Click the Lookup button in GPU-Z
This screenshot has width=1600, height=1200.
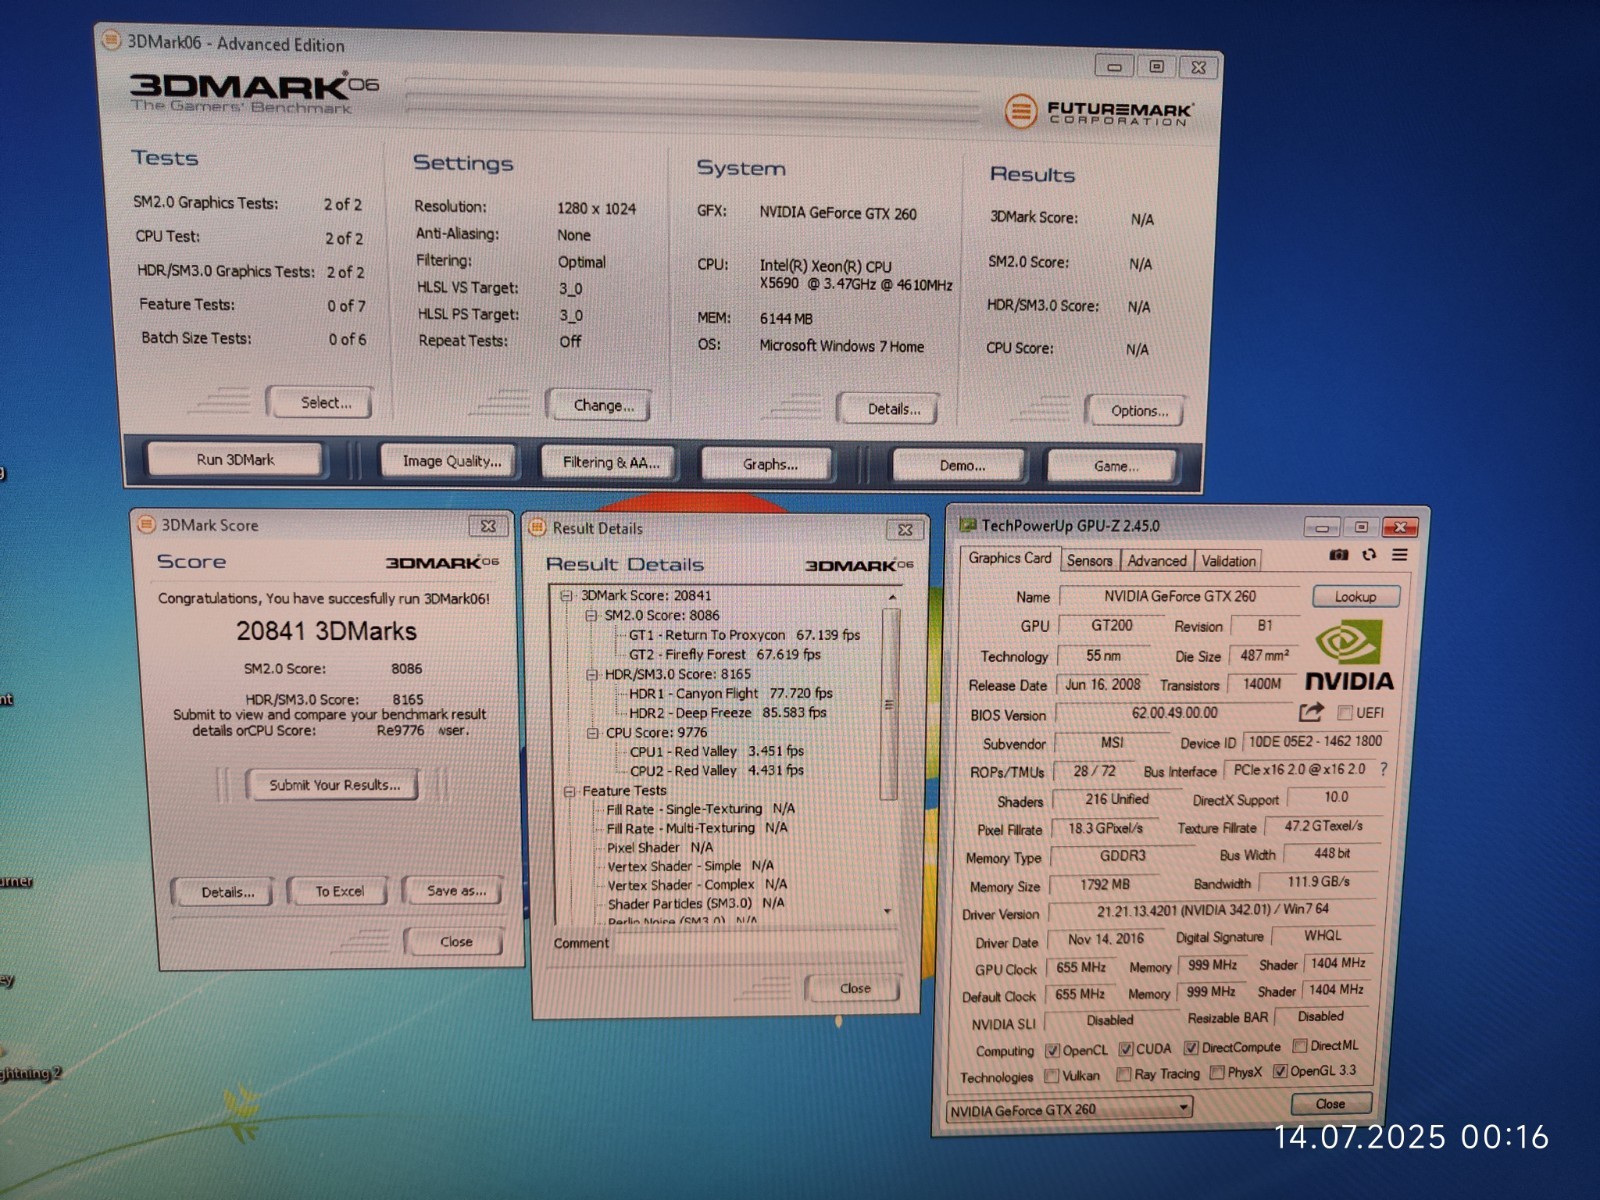(1355, 597)
